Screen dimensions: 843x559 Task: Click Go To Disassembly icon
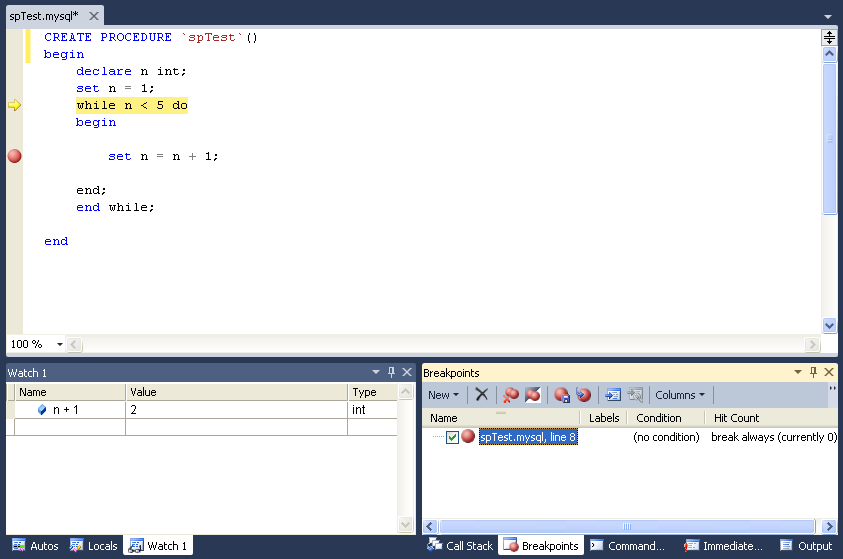point(635,395)
